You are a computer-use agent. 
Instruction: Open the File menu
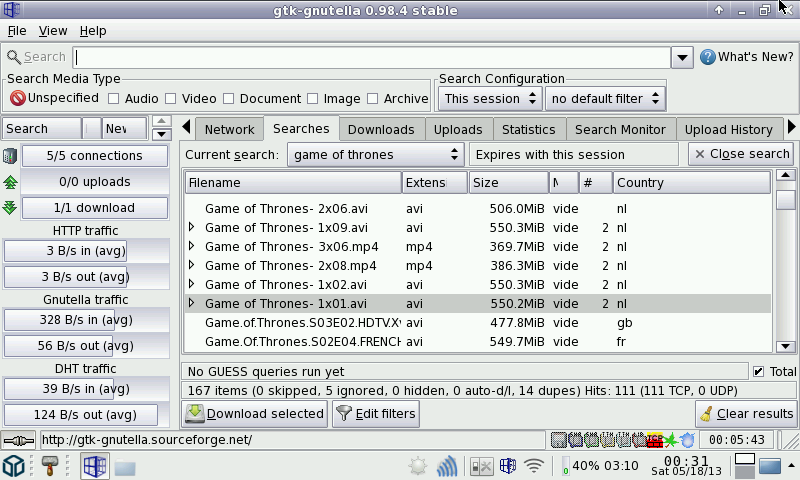tap(17, 31)
